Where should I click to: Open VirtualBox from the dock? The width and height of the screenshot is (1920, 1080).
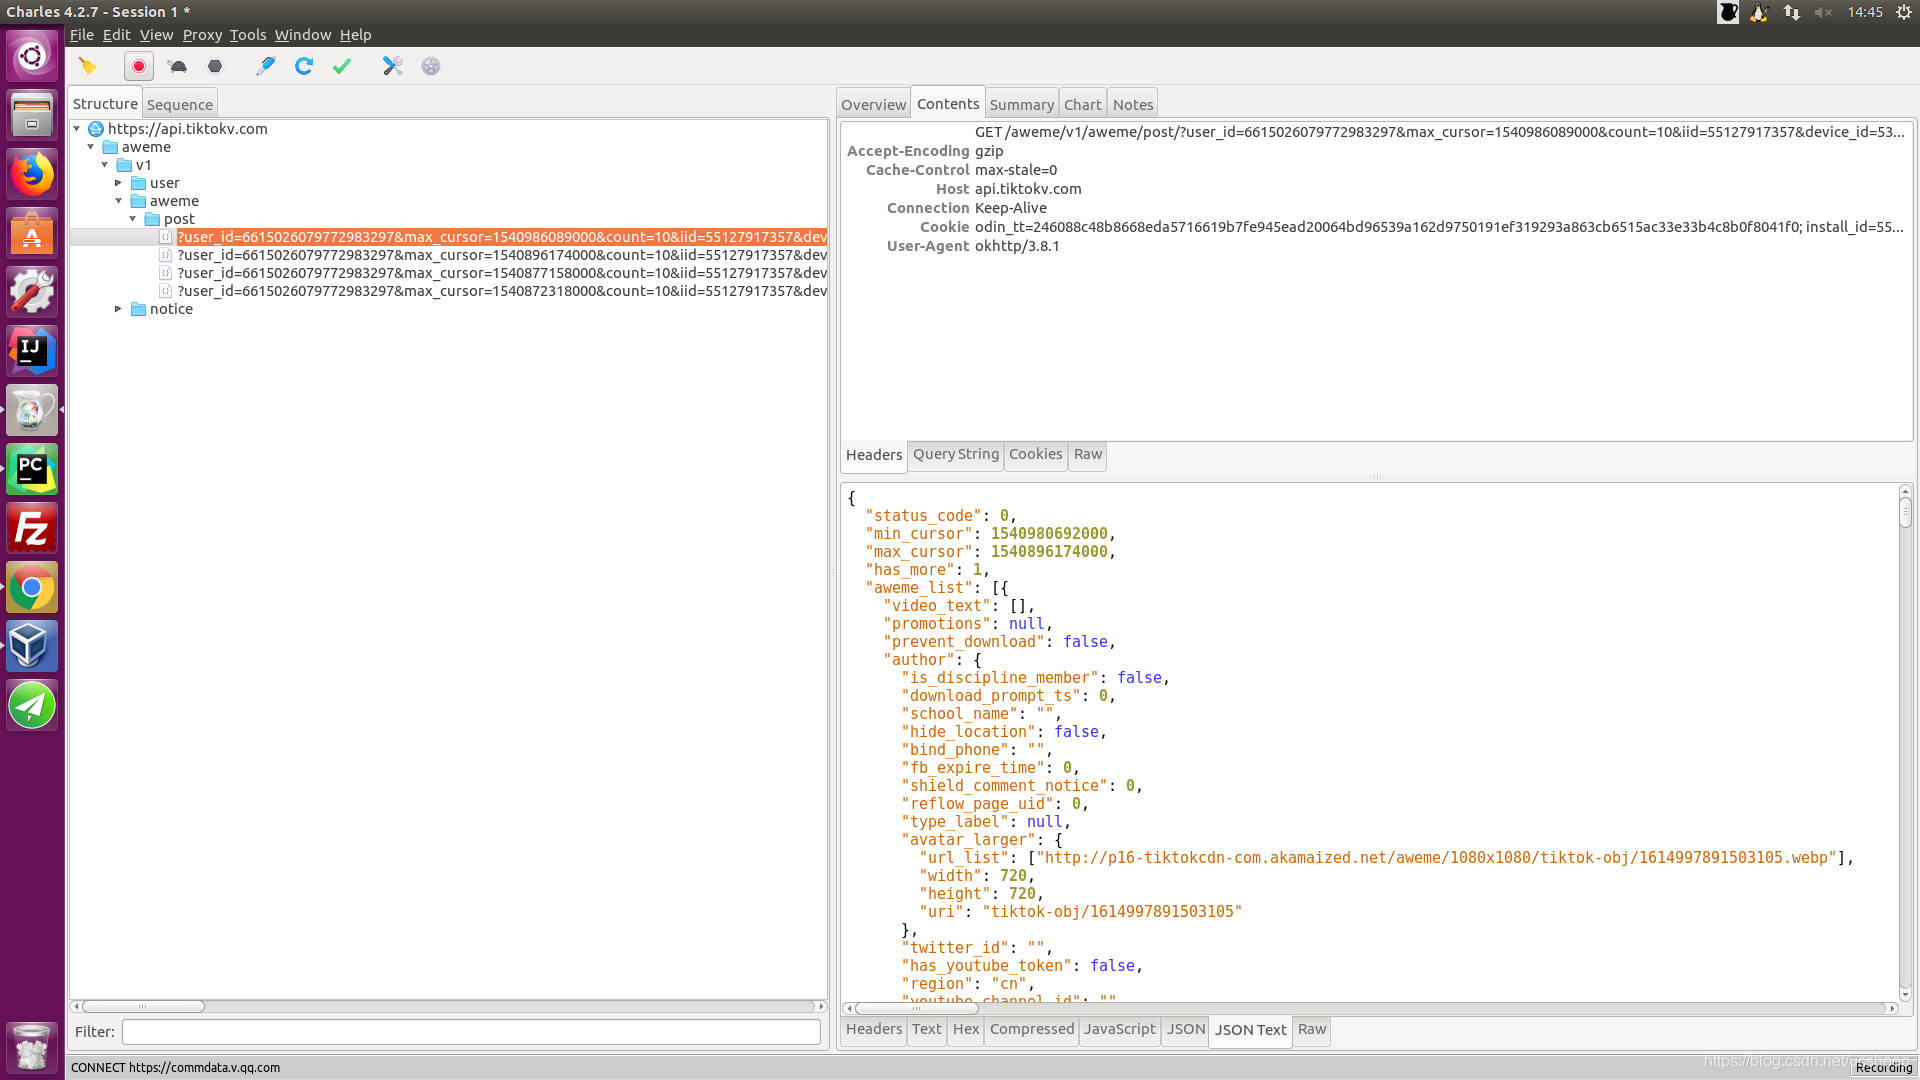tap(32, 646)
